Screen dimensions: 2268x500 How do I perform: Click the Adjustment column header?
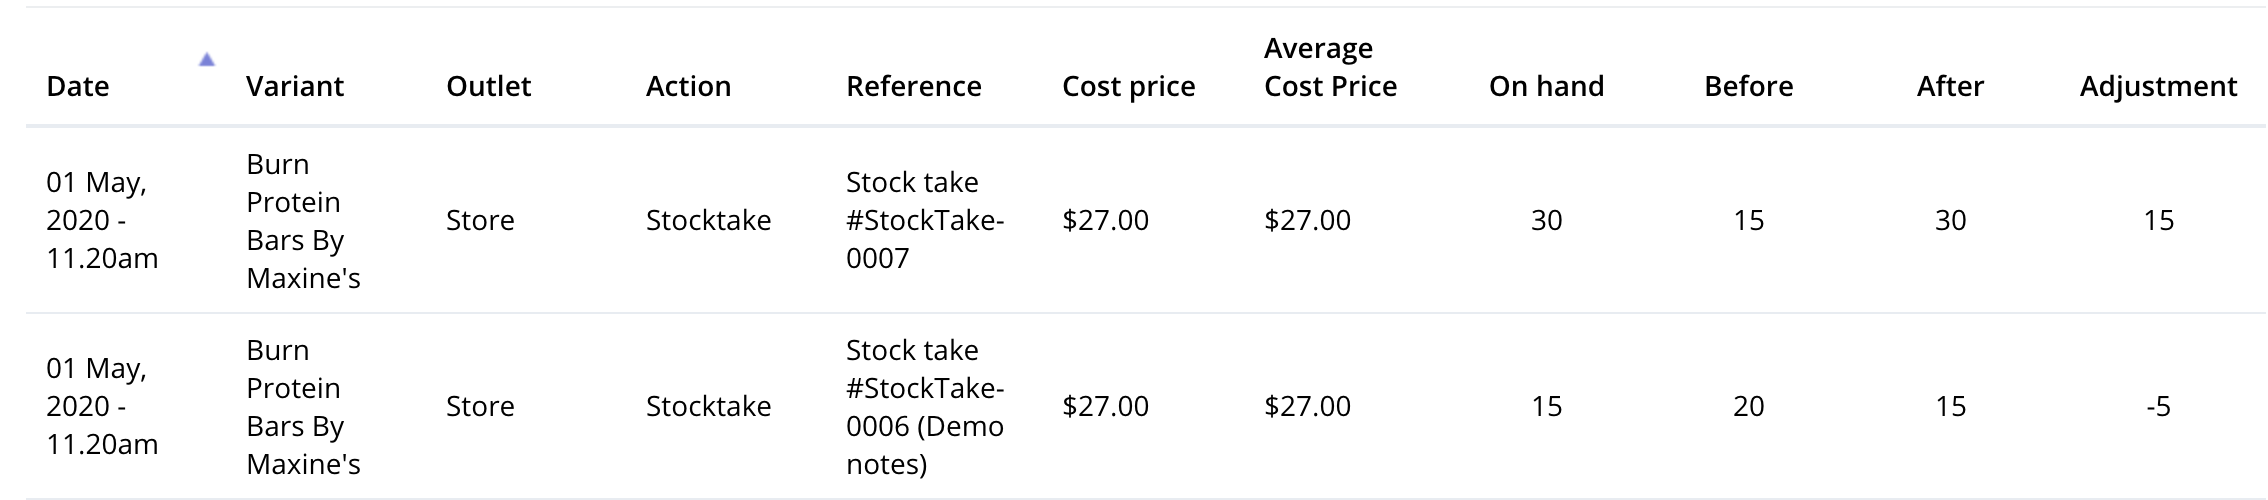2158,87
